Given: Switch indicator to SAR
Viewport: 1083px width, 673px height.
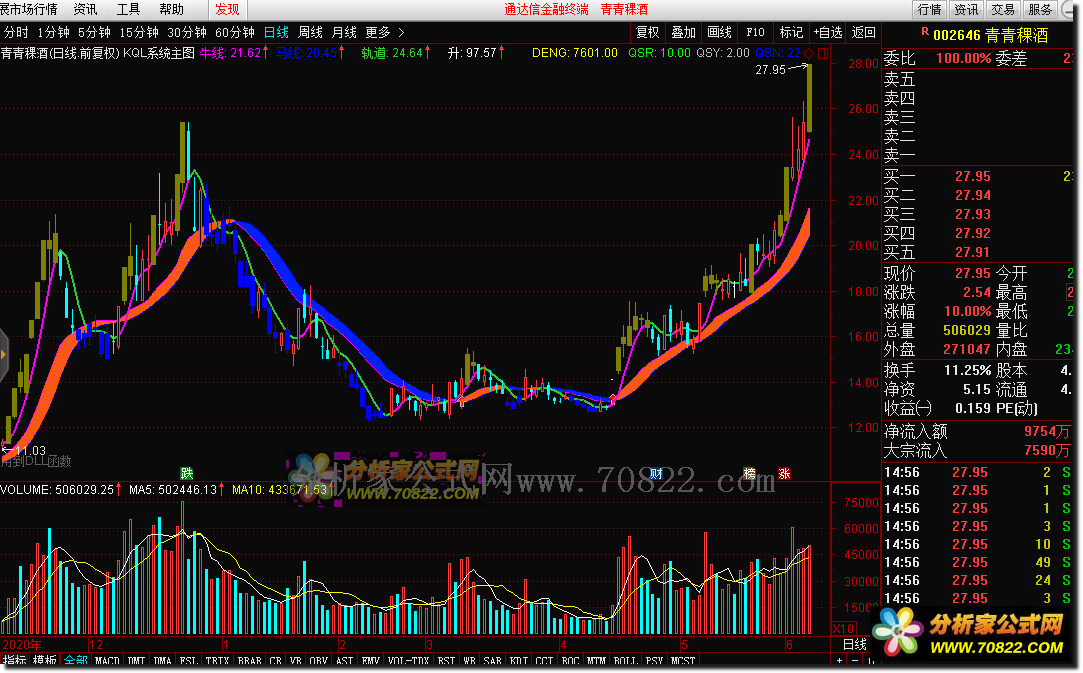Looking at the screenshot, I should tap(492, 661).
